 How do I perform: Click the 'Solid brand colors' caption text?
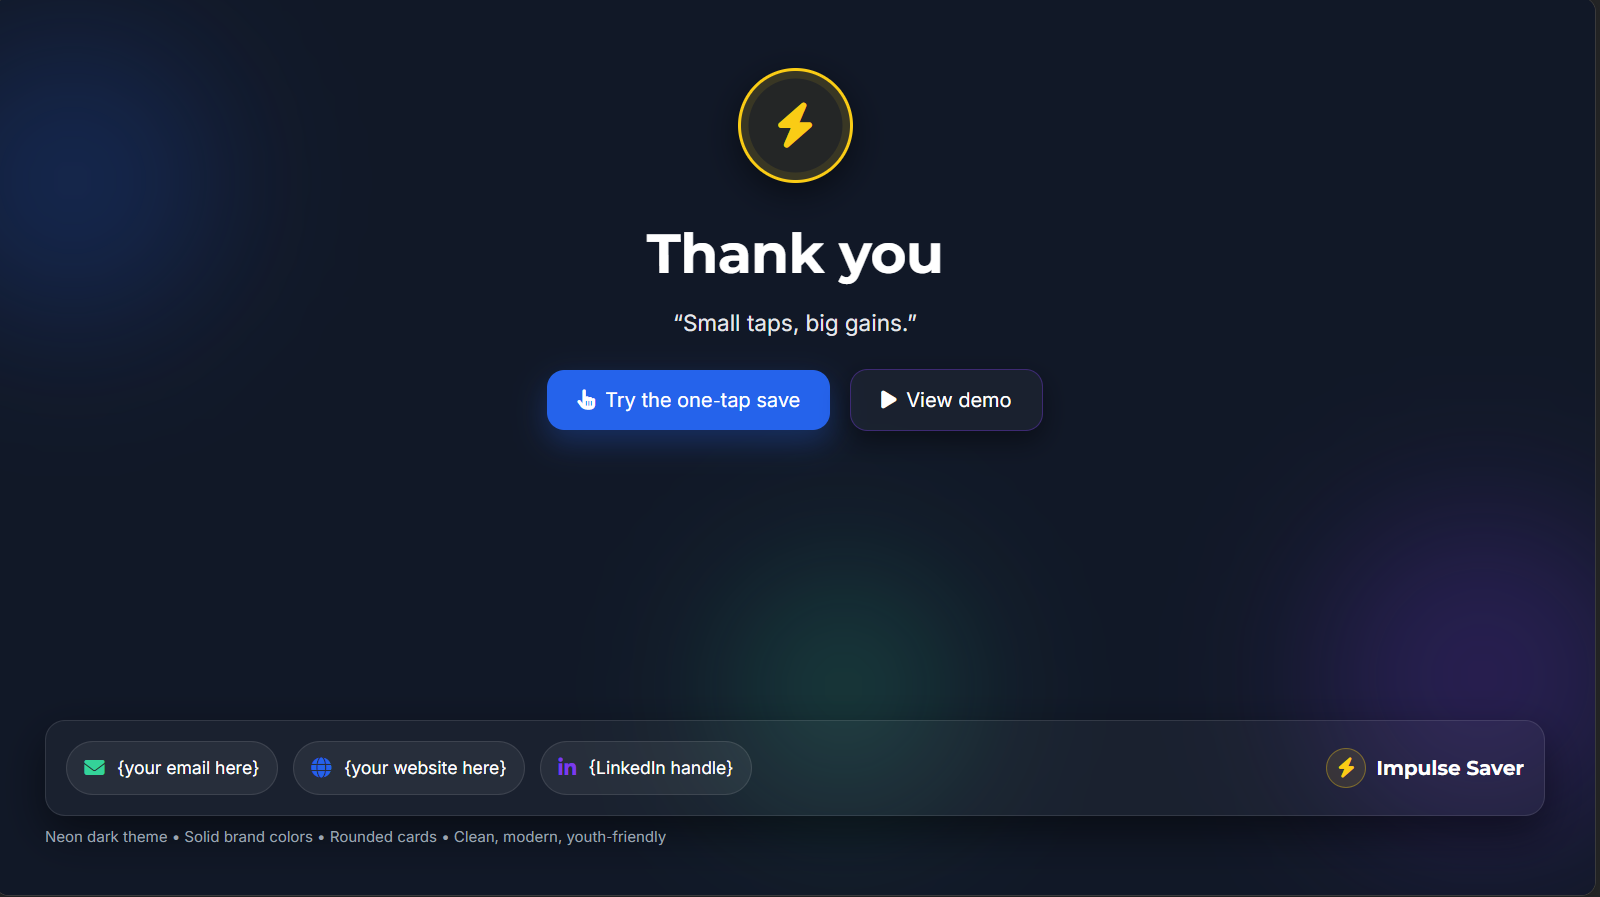[248, 837]
